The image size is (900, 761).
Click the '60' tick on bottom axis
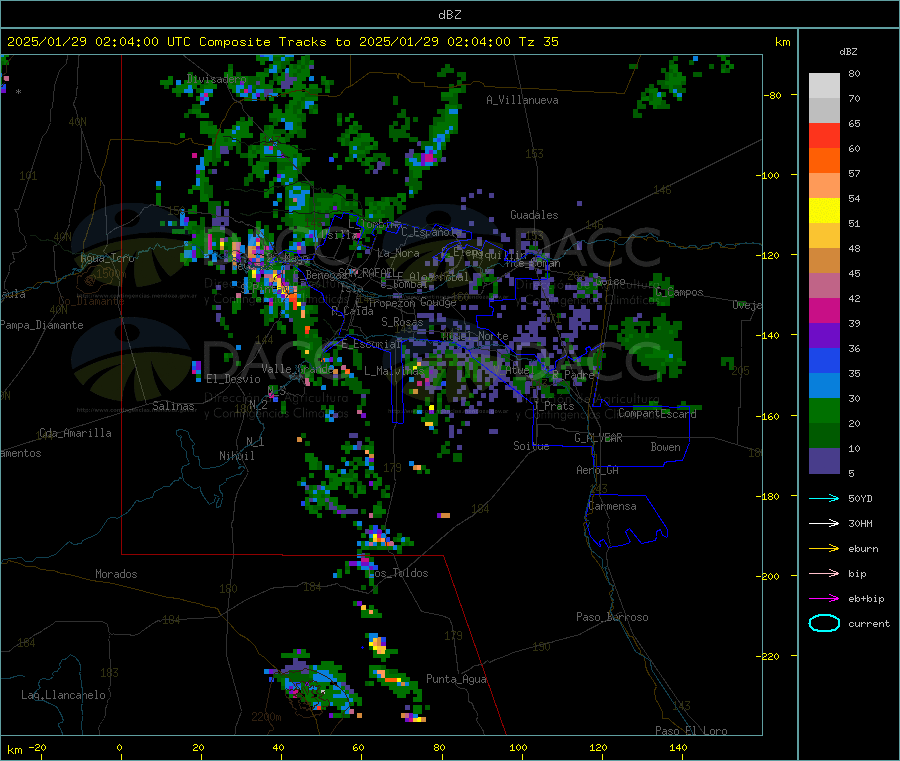point(358,747)
